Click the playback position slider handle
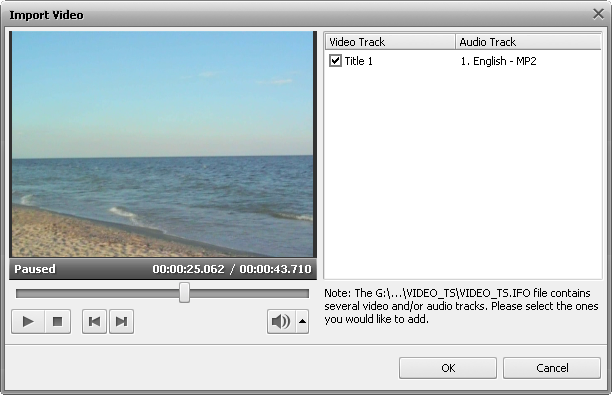612x395 pixels. tap(184, 293)
